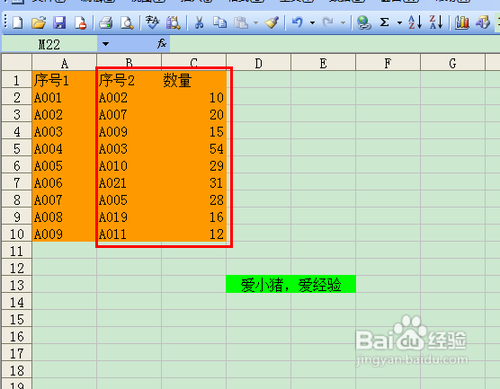The height and width of the screenshot is (389, 500).
Task: Select cell B10 containing A011
Action: click(129, 234)
